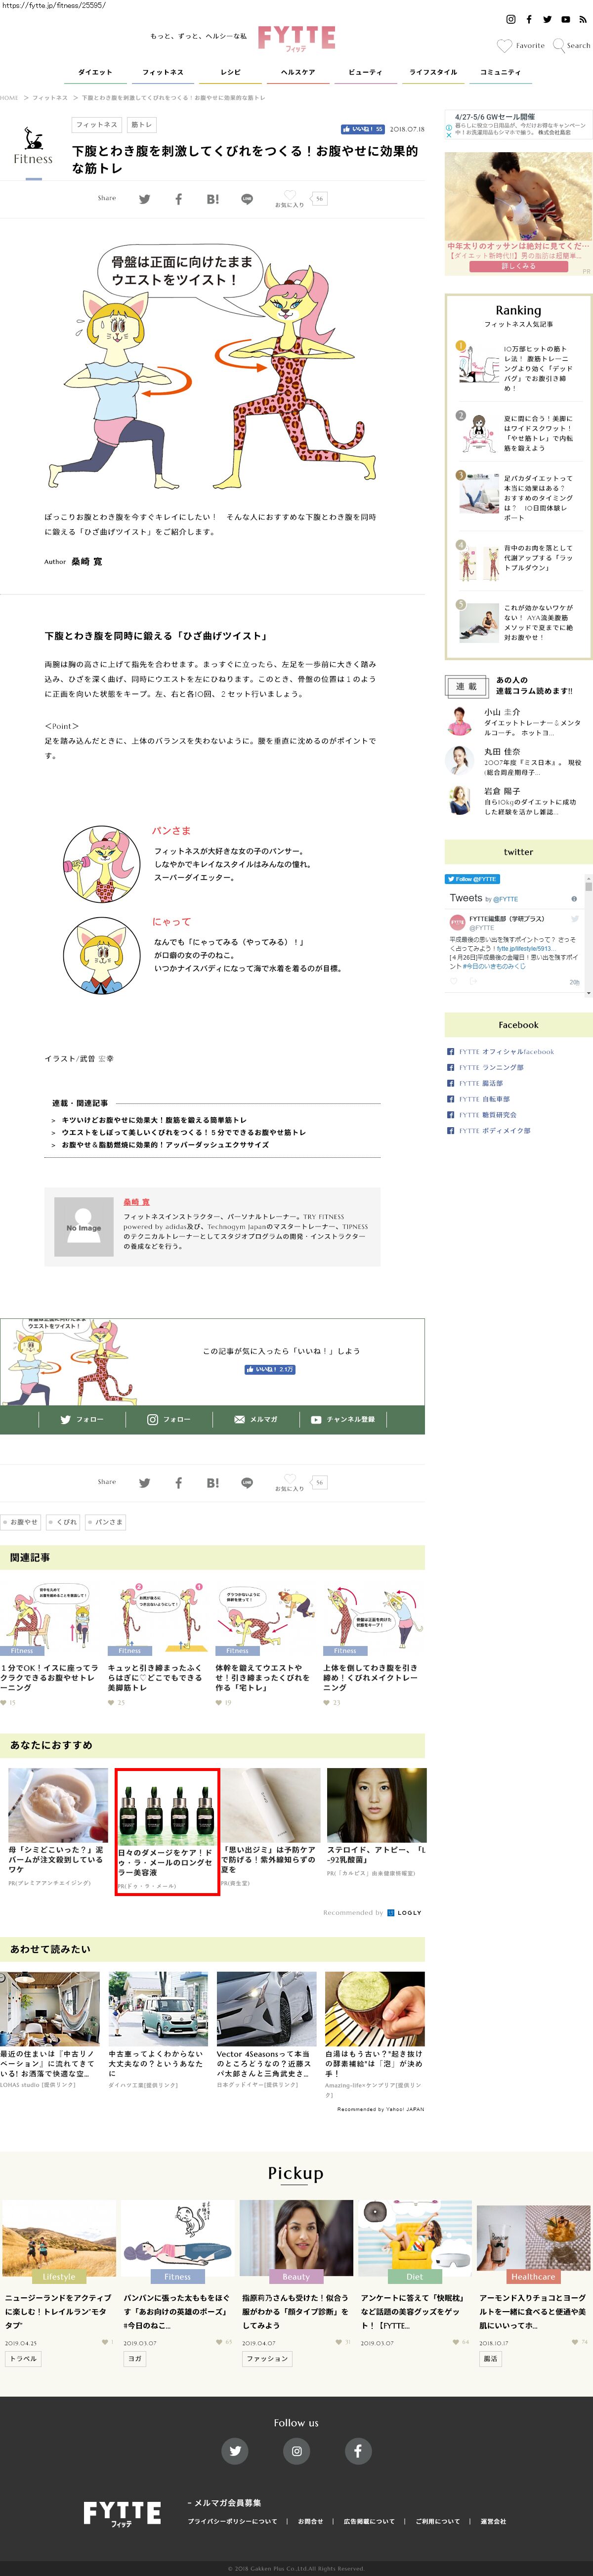
Task: Click the header Twitter bird icon
Action: tap(547, 19)
